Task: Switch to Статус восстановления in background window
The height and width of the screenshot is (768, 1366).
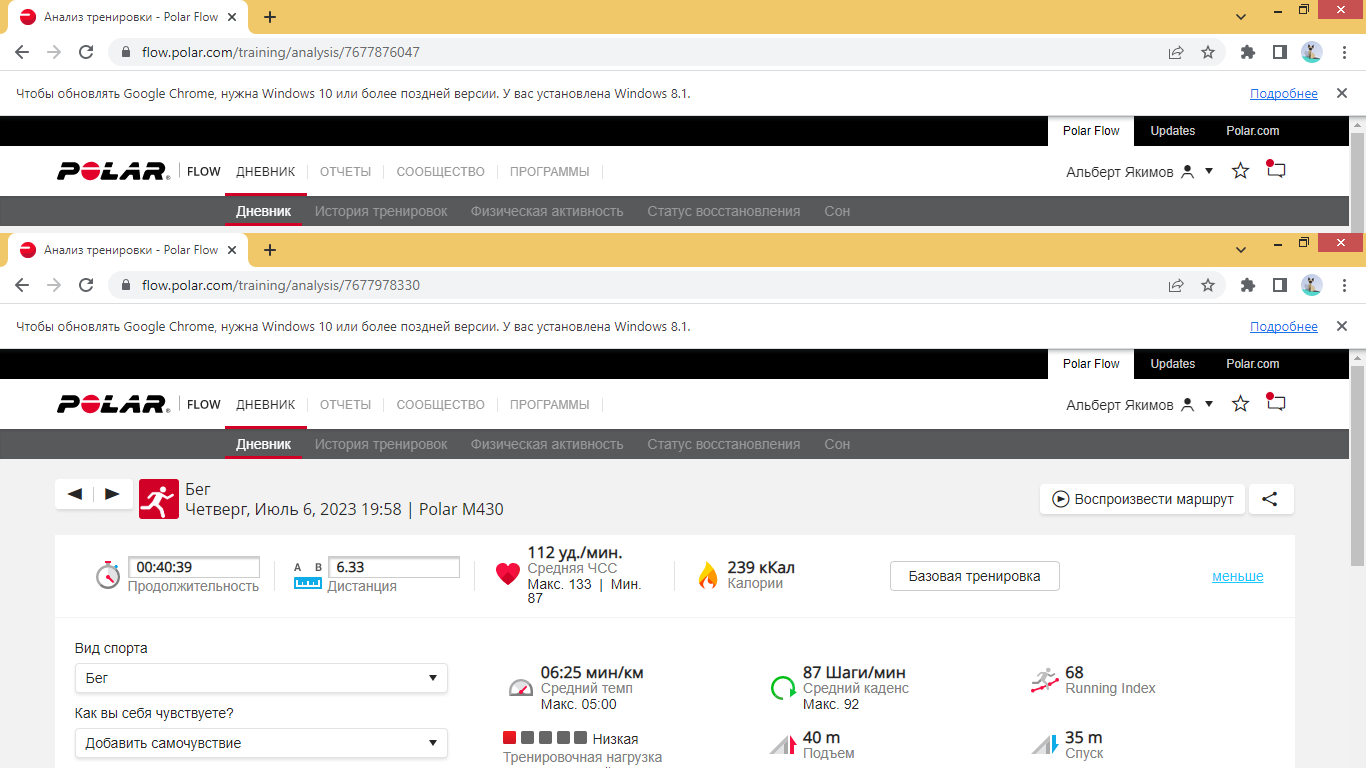Action: click(x=724, y=211)
